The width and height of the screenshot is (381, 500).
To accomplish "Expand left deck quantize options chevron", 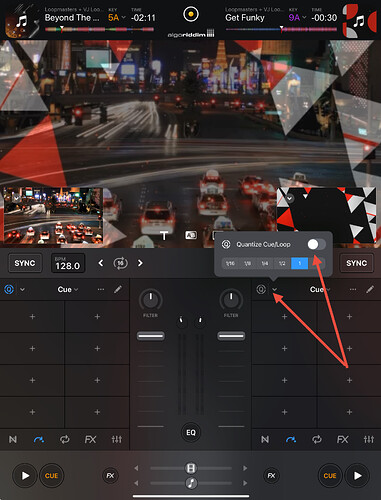I will pyautogui.click(x=22, y=290).
